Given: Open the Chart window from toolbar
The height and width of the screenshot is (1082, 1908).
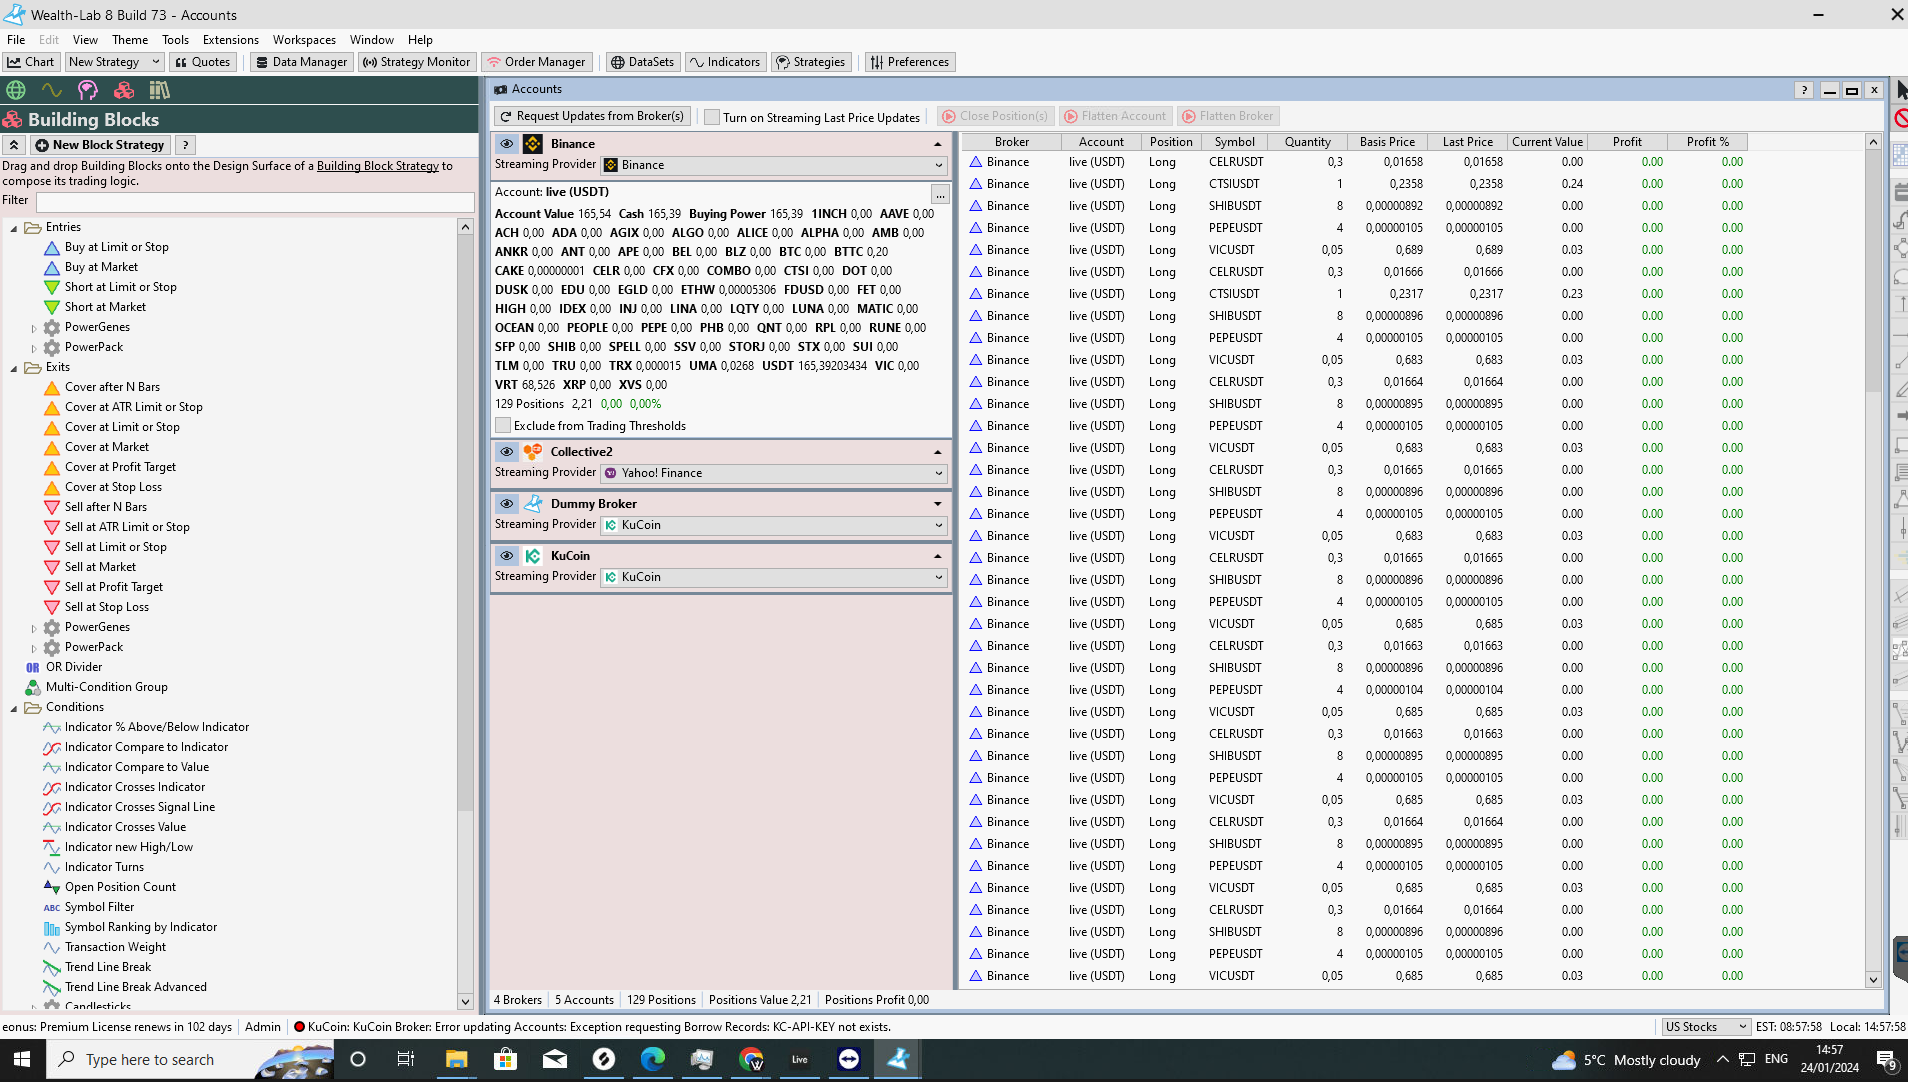Looking at the screenshot, I should pos(31,62).
